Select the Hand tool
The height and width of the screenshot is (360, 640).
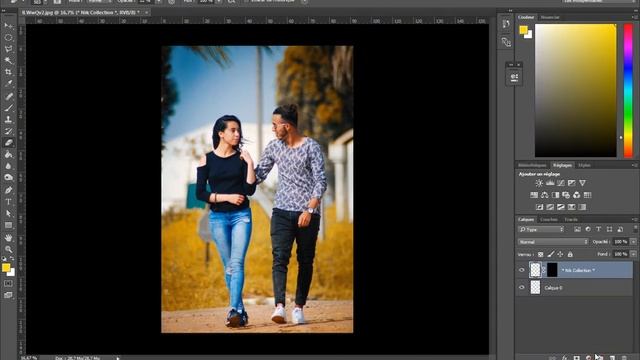pos(8,238)
